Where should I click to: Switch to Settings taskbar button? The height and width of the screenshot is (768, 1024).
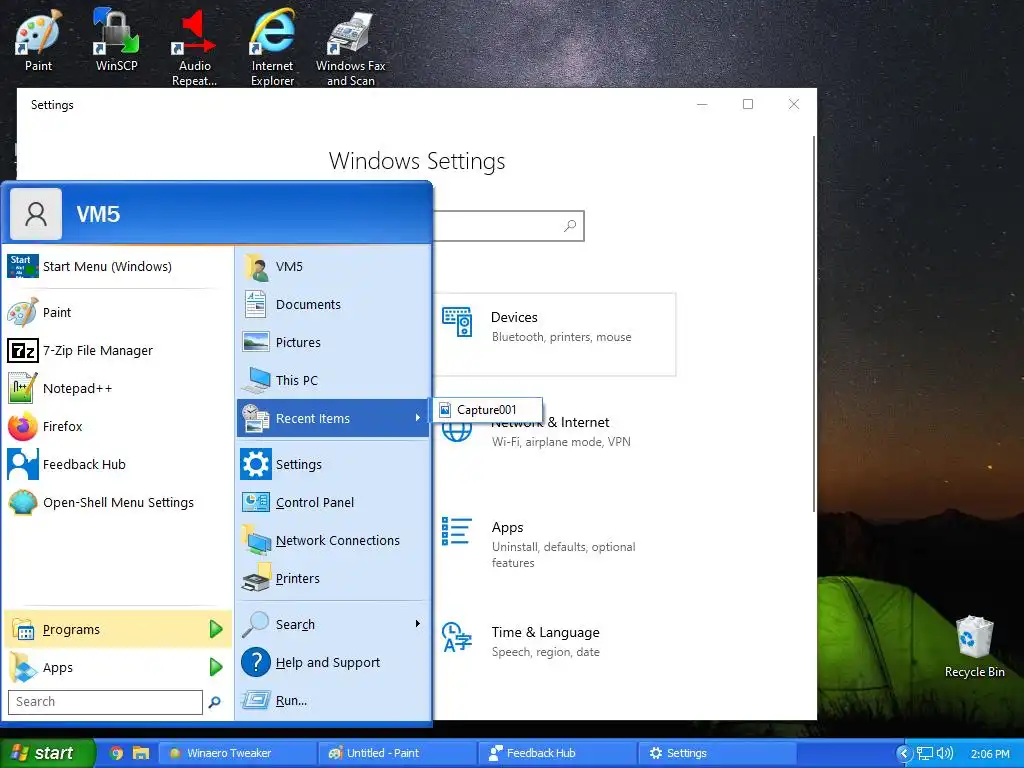tap(717, 753)
